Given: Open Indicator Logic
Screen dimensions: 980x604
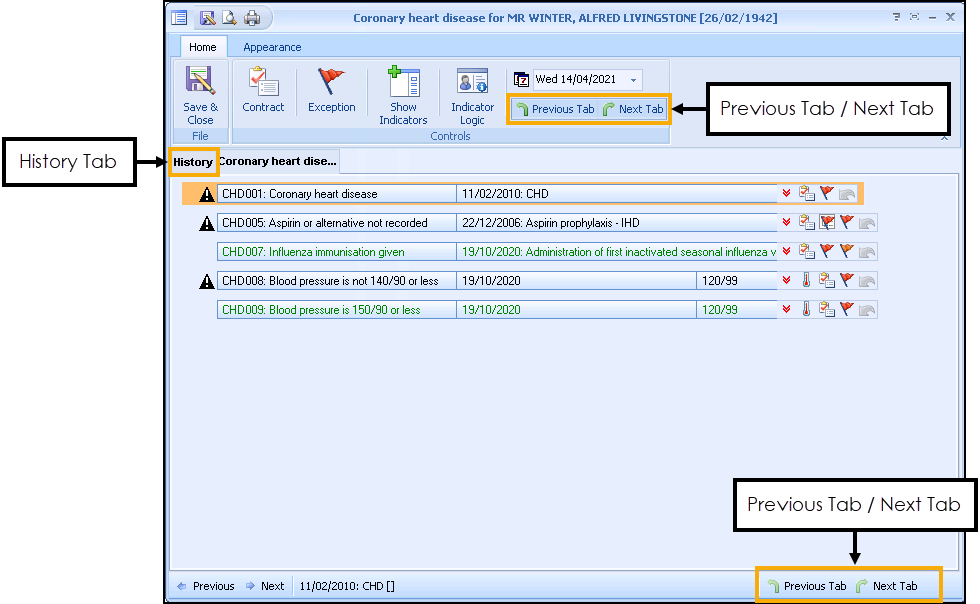Looking at the screenshot, I should click(x=472, y=91).
